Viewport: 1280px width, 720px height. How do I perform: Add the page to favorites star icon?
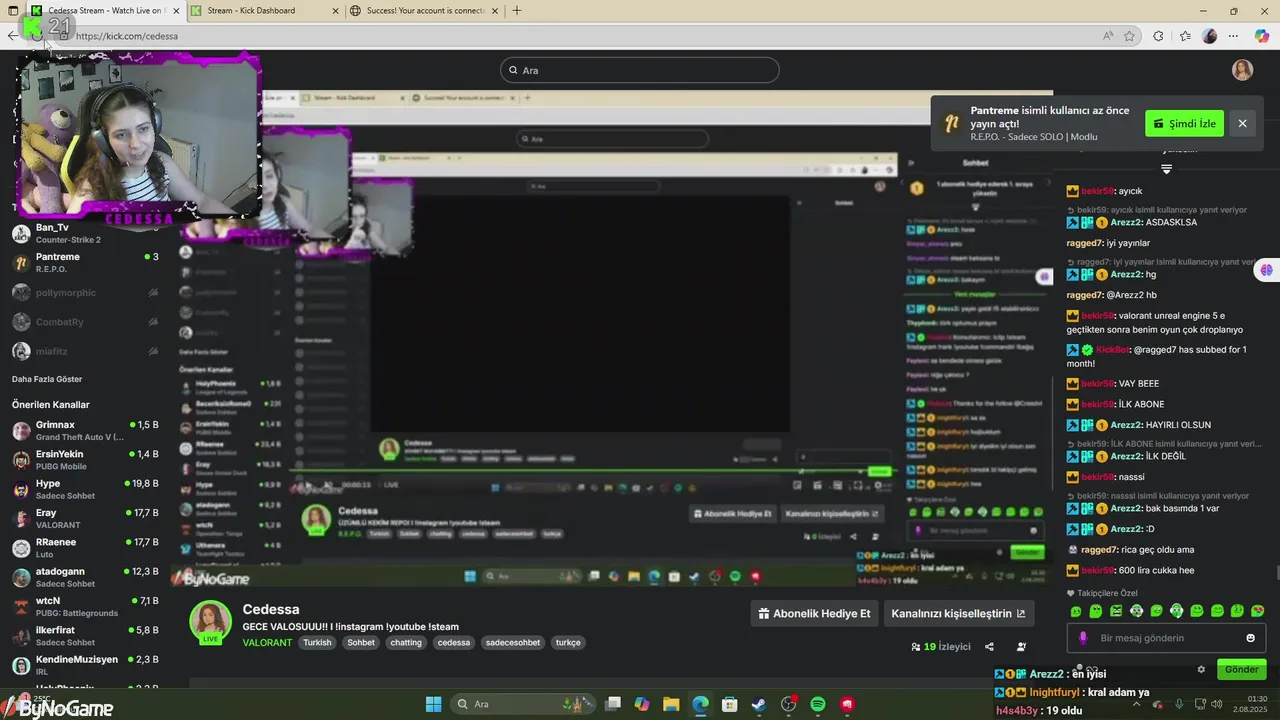point(1129,36)
